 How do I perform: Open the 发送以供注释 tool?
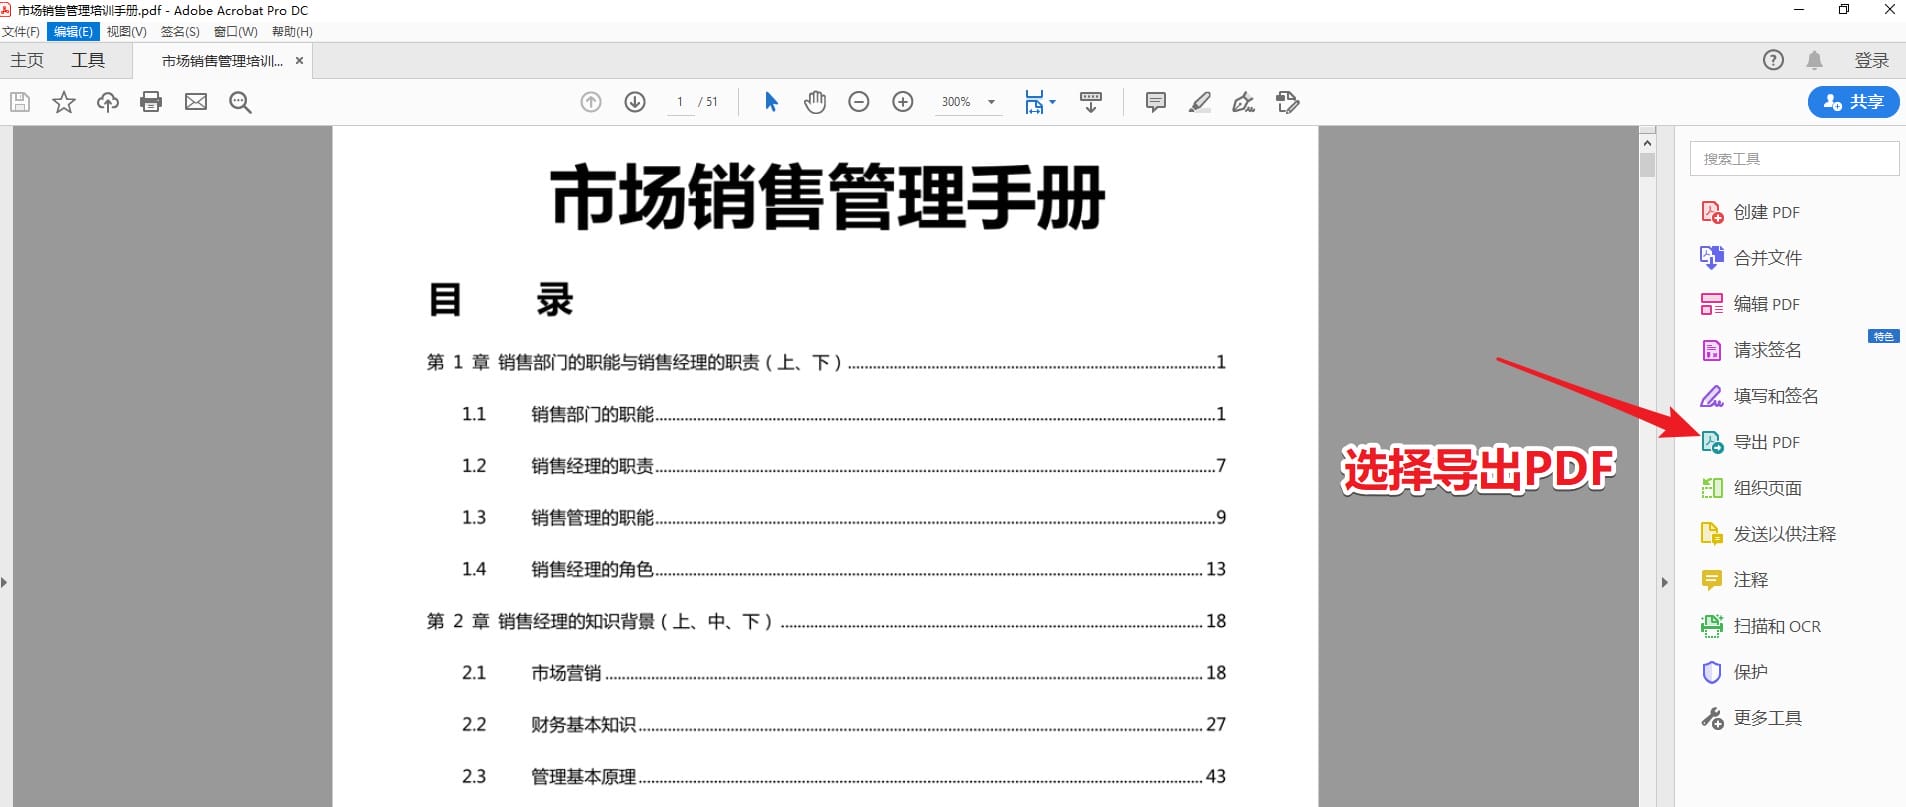pyautogui.click(x=1768, y=534)
